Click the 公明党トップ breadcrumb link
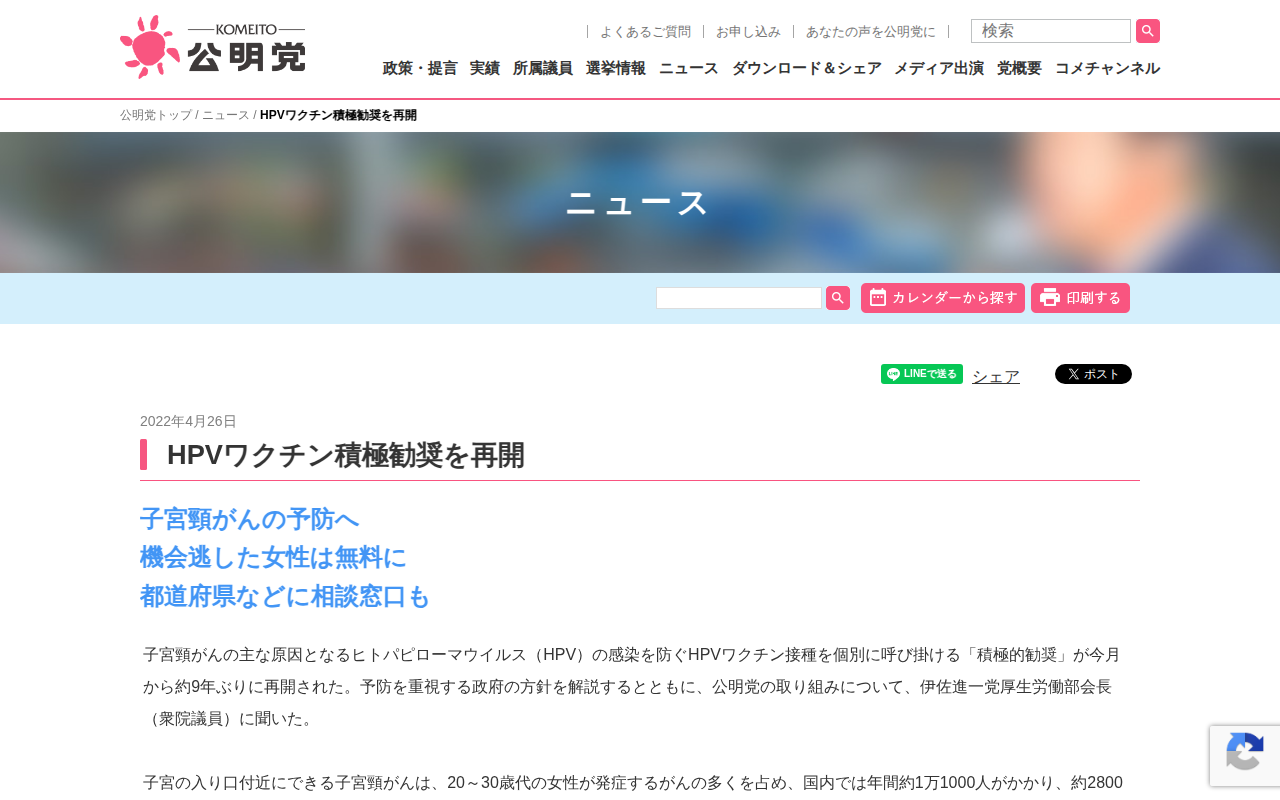 tap(156, 115)
